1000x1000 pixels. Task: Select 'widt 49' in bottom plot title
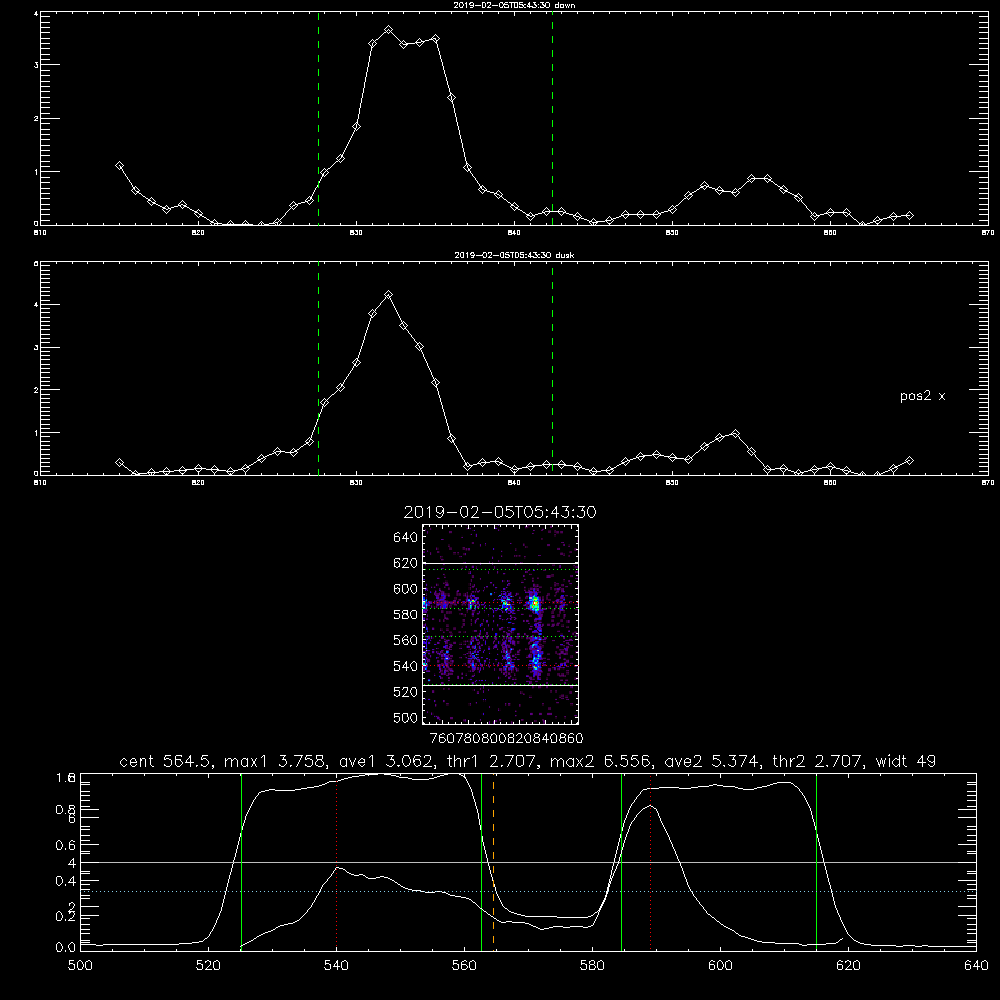[905, 761]
